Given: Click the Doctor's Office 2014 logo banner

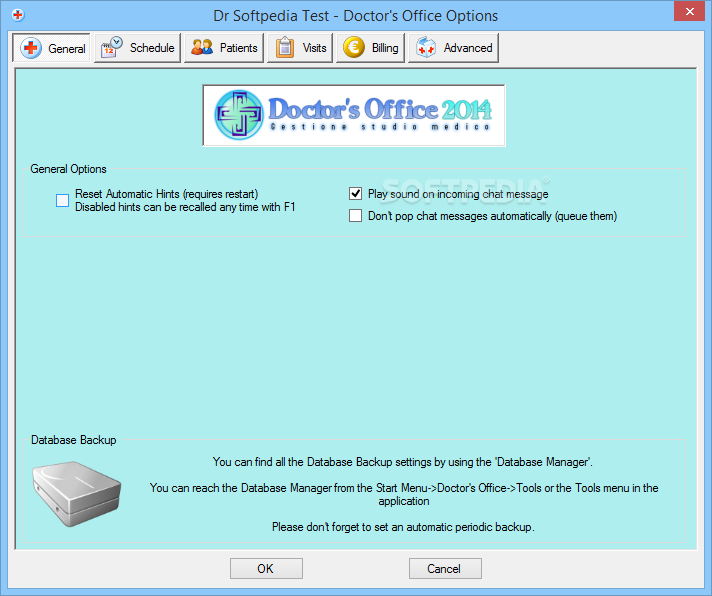Looking at the screenshot, I should point(354,115).
